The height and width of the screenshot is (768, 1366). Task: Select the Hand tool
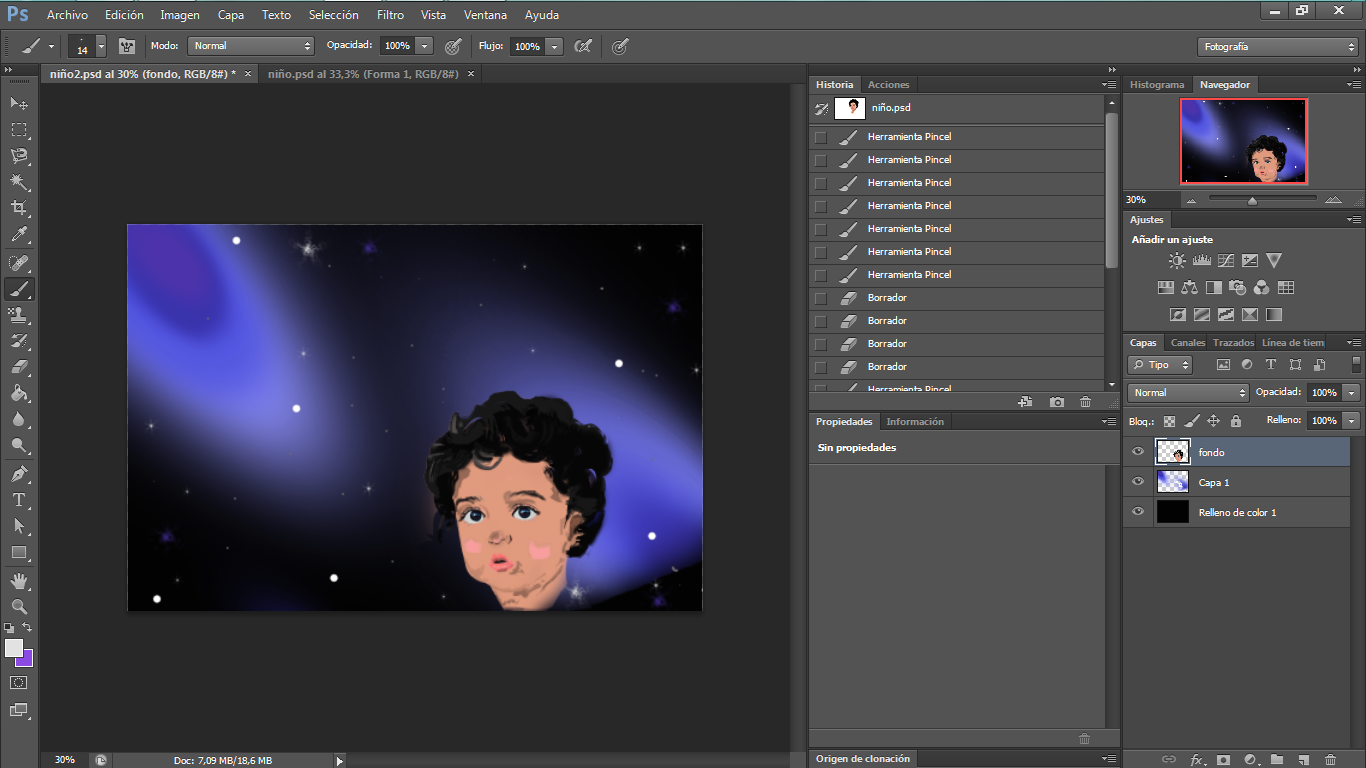[x=19, y=581]
